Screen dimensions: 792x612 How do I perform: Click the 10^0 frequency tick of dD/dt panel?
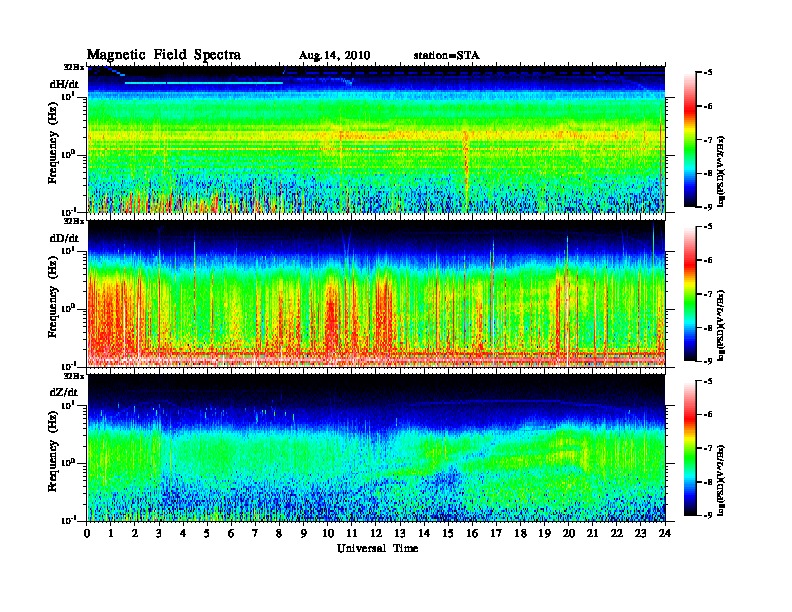coord(69,308)
